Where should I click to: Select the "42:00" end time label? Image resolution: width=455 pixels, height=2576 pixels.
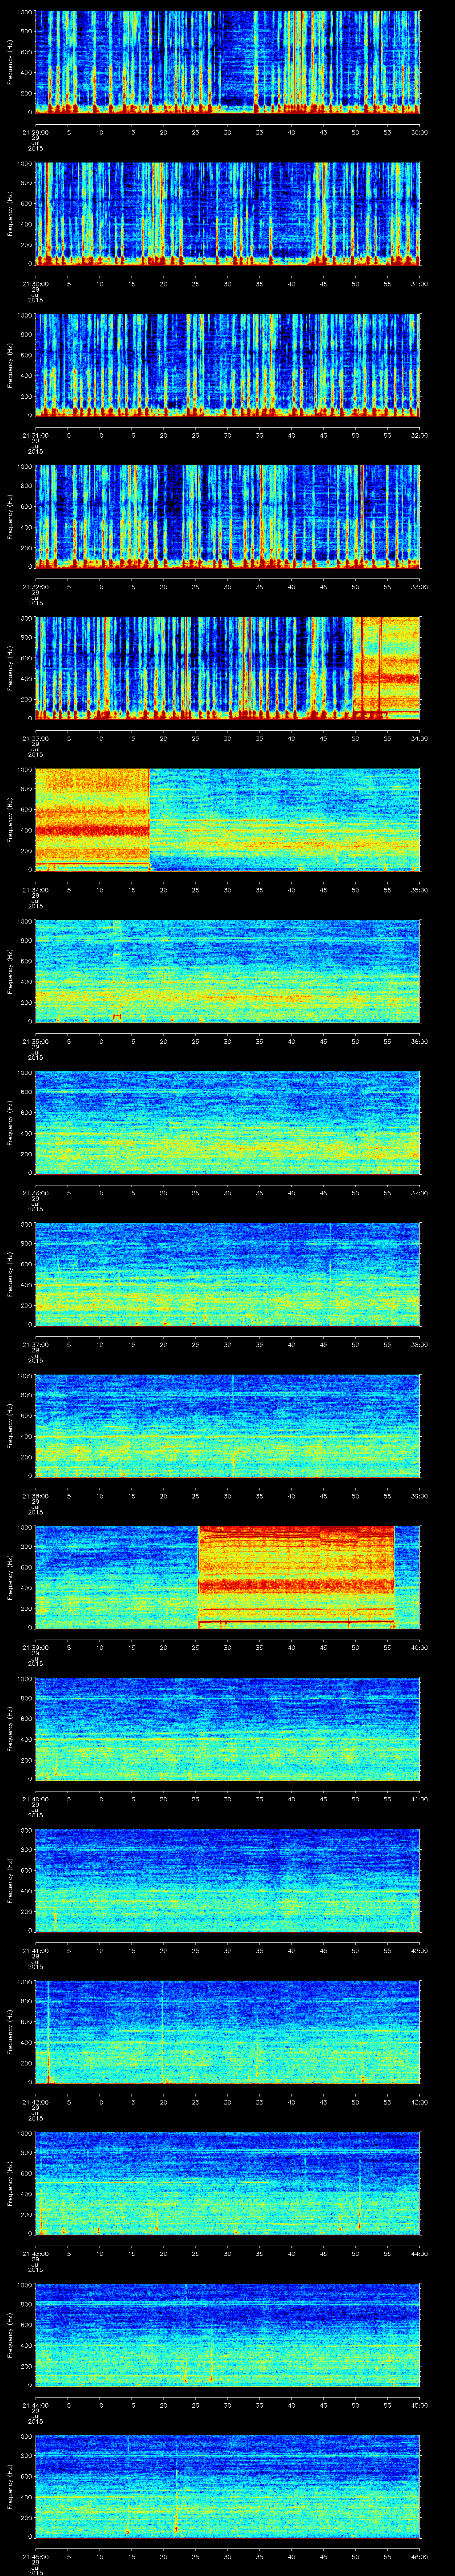pyautogui.click(x=420, y=1951)
